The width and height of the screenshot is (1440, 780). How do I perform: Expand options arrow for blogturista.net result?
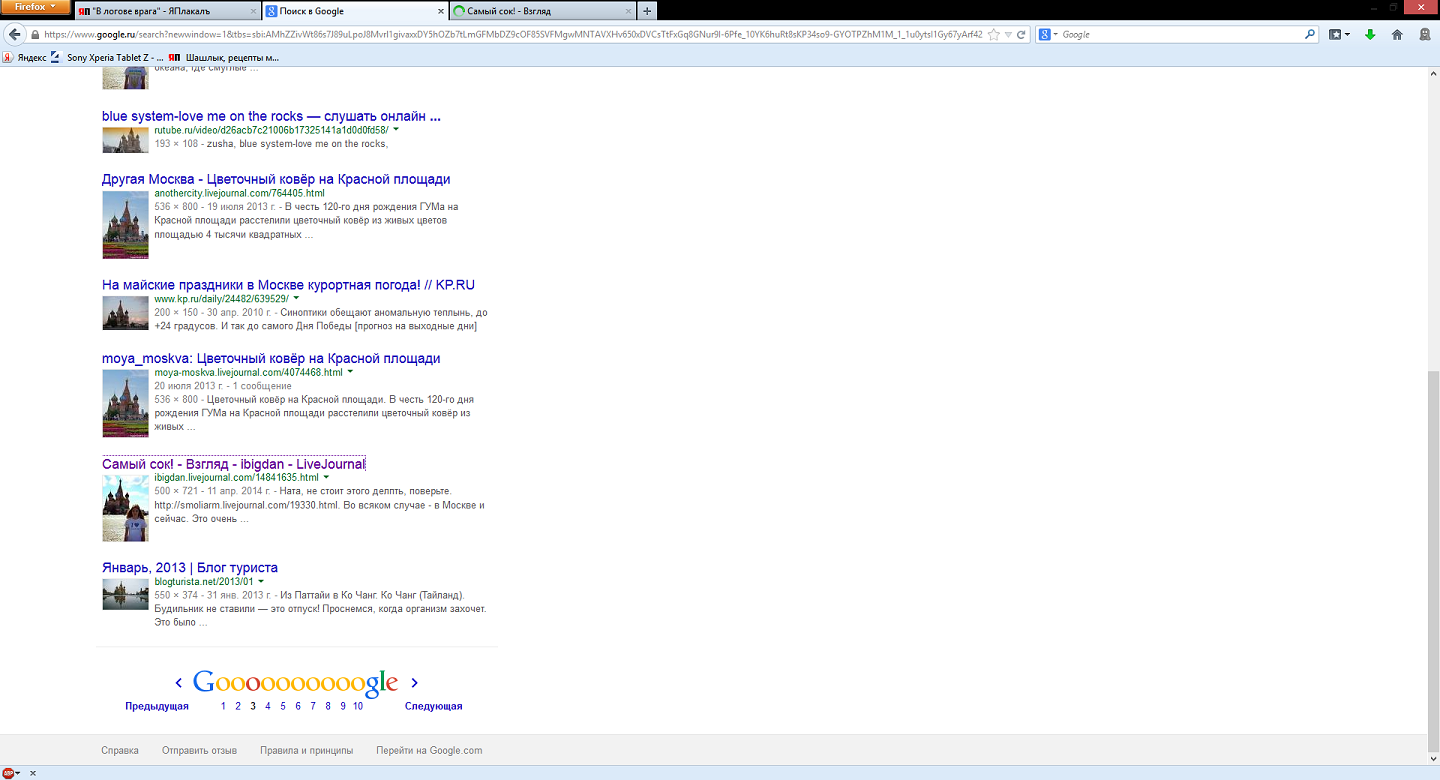tap(261, 581)
